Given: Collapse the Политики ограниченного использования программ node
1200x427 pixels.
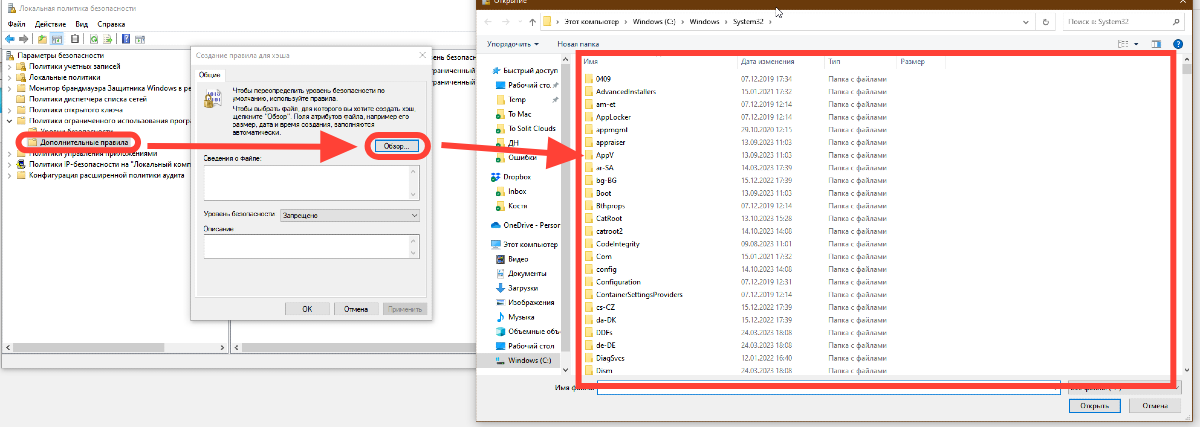Looking at the screenshot, I should coord(10,121).
